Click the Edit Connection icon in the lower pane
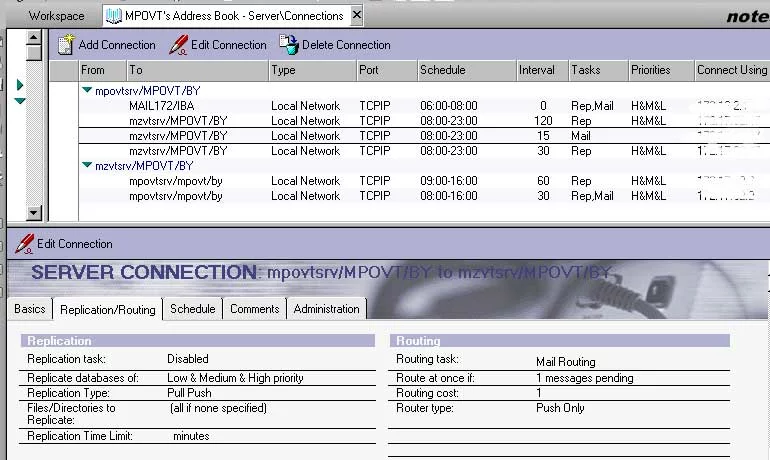Viewport: 770px width, 460px height. tap(24, 243)
